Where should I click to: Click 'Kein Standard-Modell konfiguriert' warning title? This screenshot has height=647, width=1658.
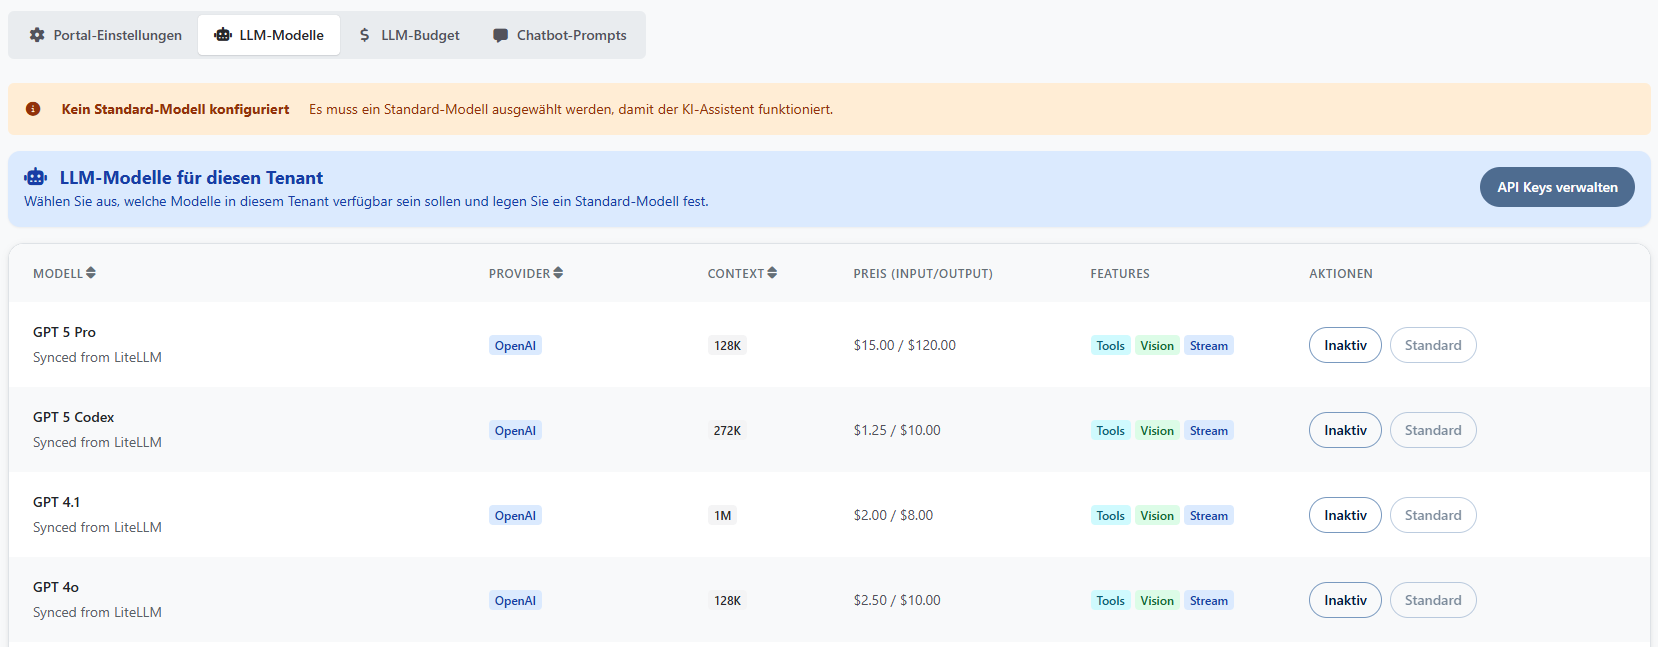175,109
